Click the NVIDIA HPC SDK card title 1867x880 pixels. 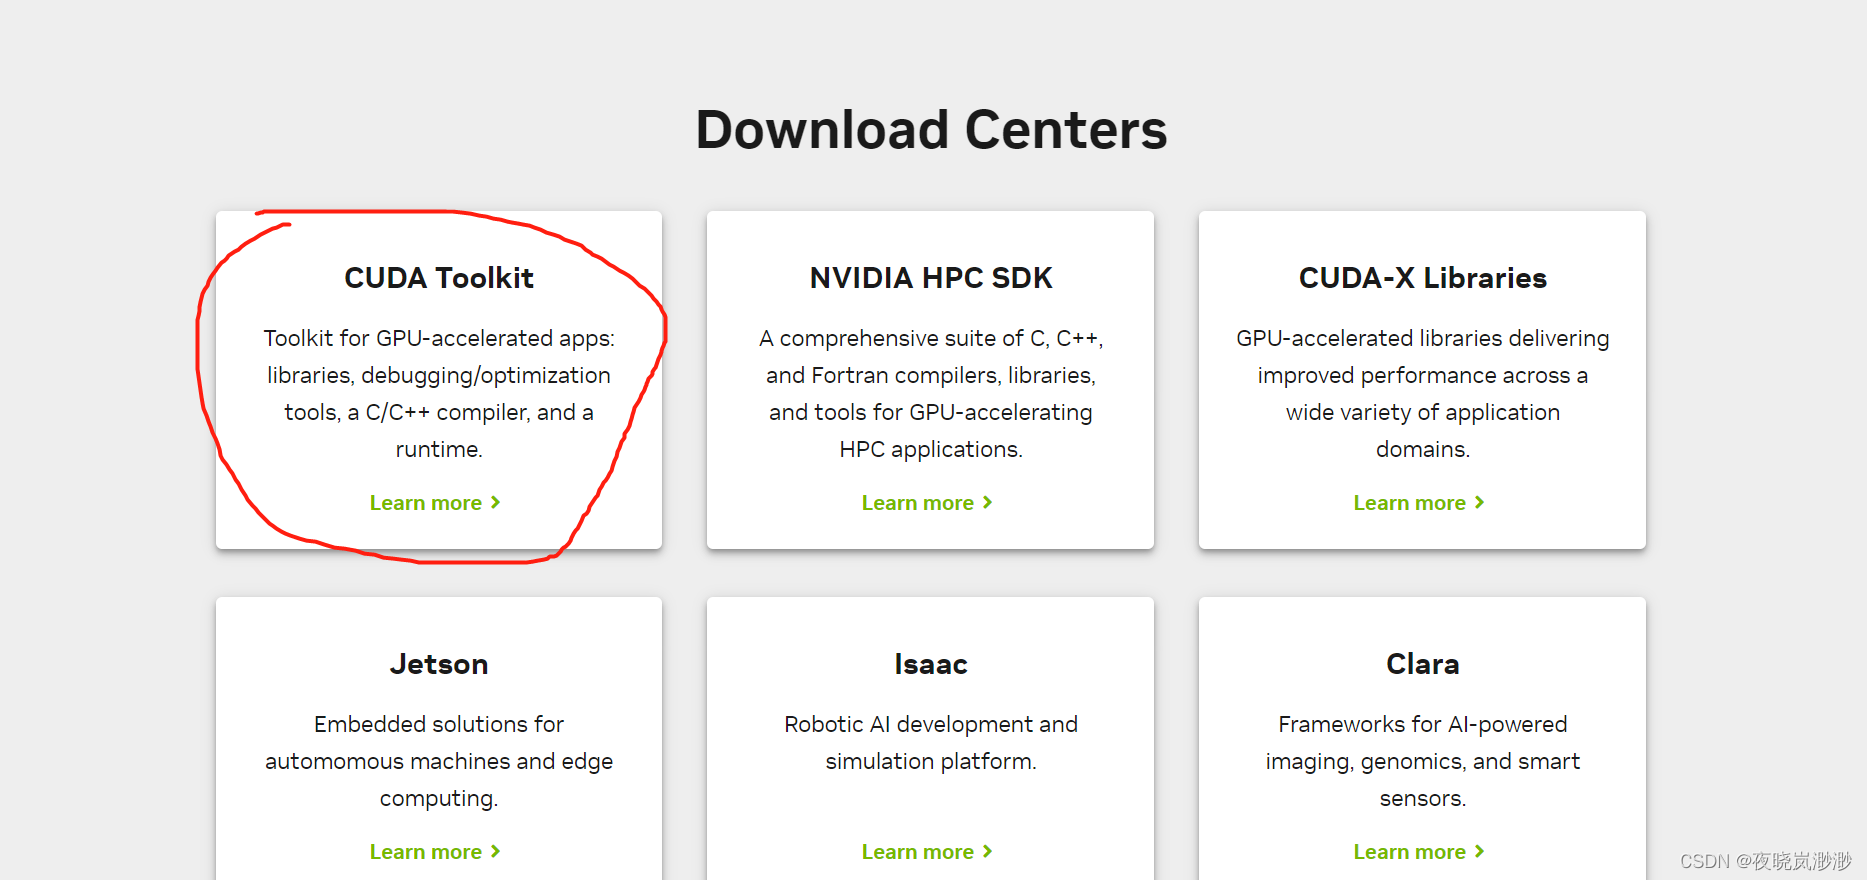pos(931,278)
